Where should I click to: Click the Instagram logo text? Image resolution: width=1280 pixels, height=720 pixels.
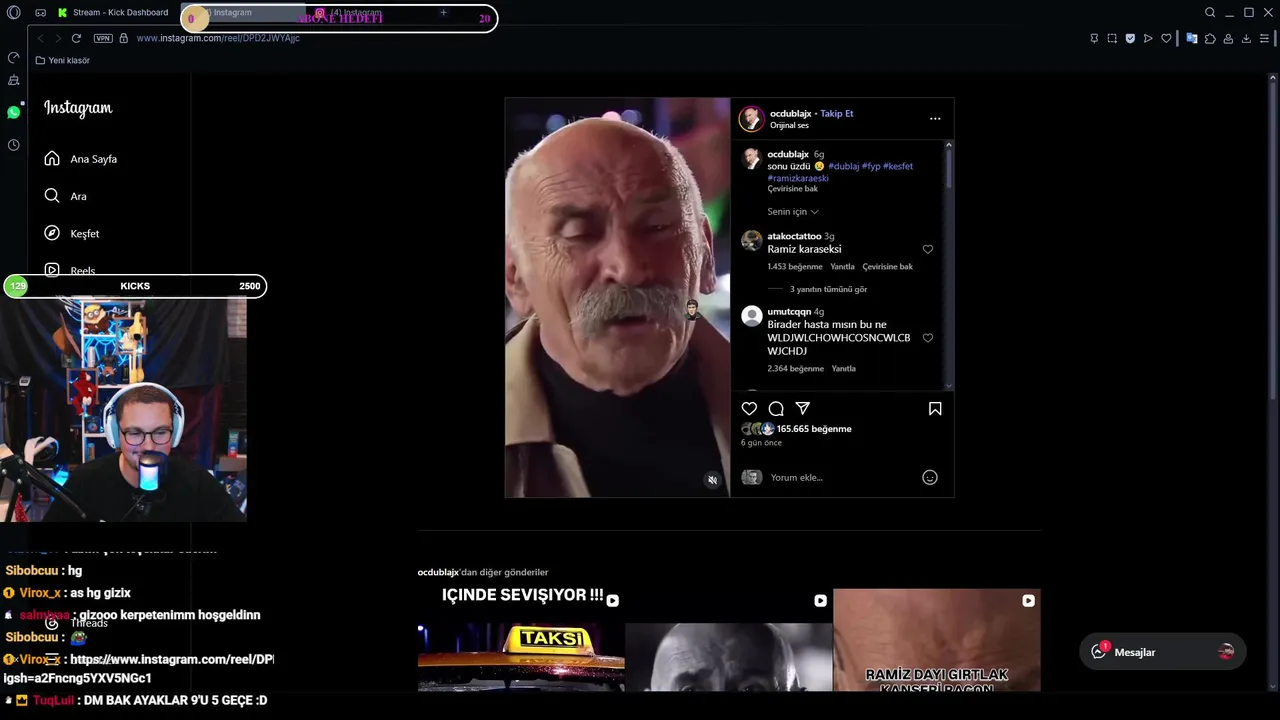point(78,108)
